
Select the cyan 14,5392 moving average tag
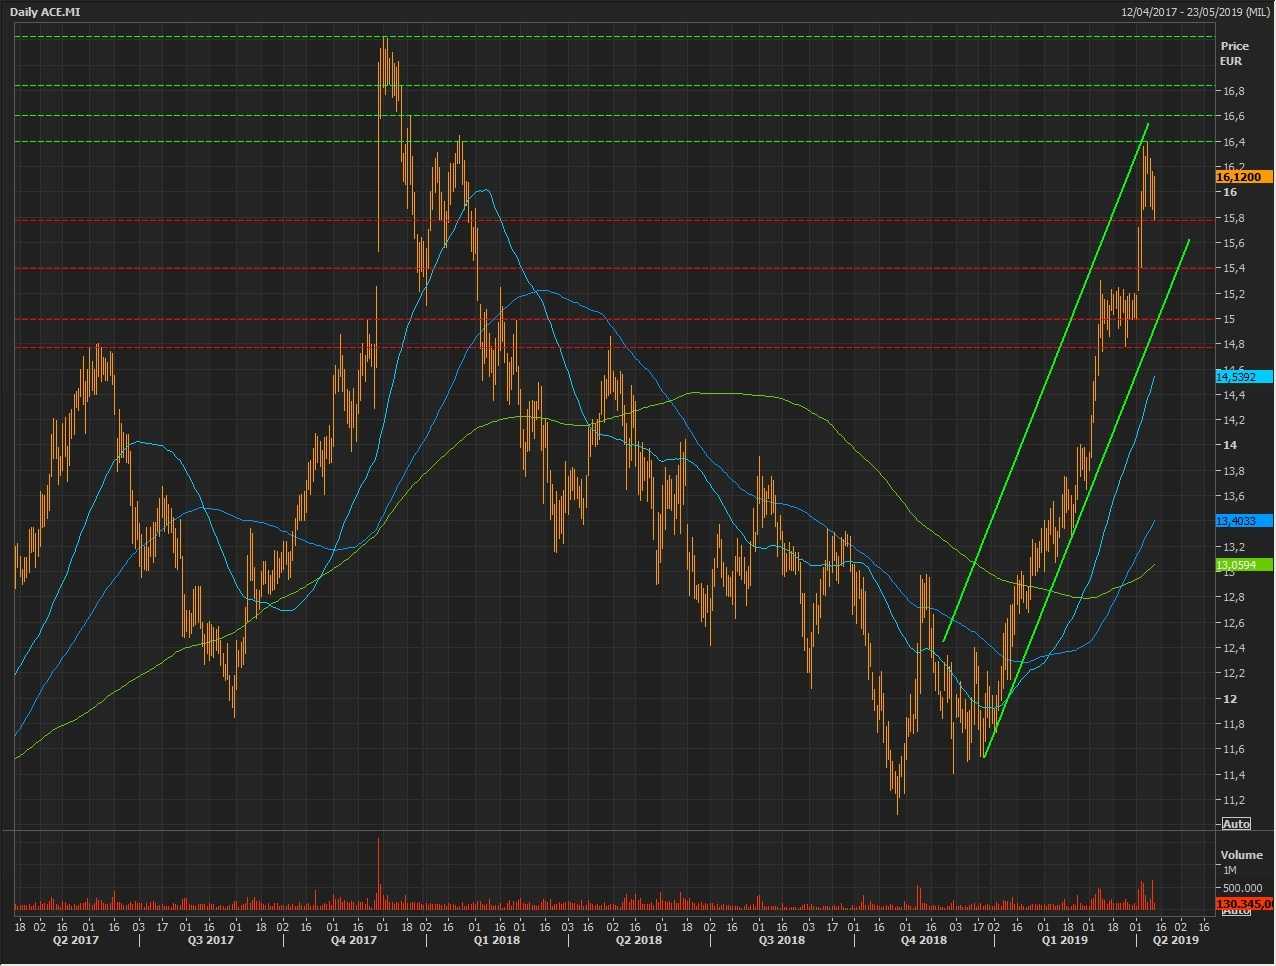coord(1243,377)
